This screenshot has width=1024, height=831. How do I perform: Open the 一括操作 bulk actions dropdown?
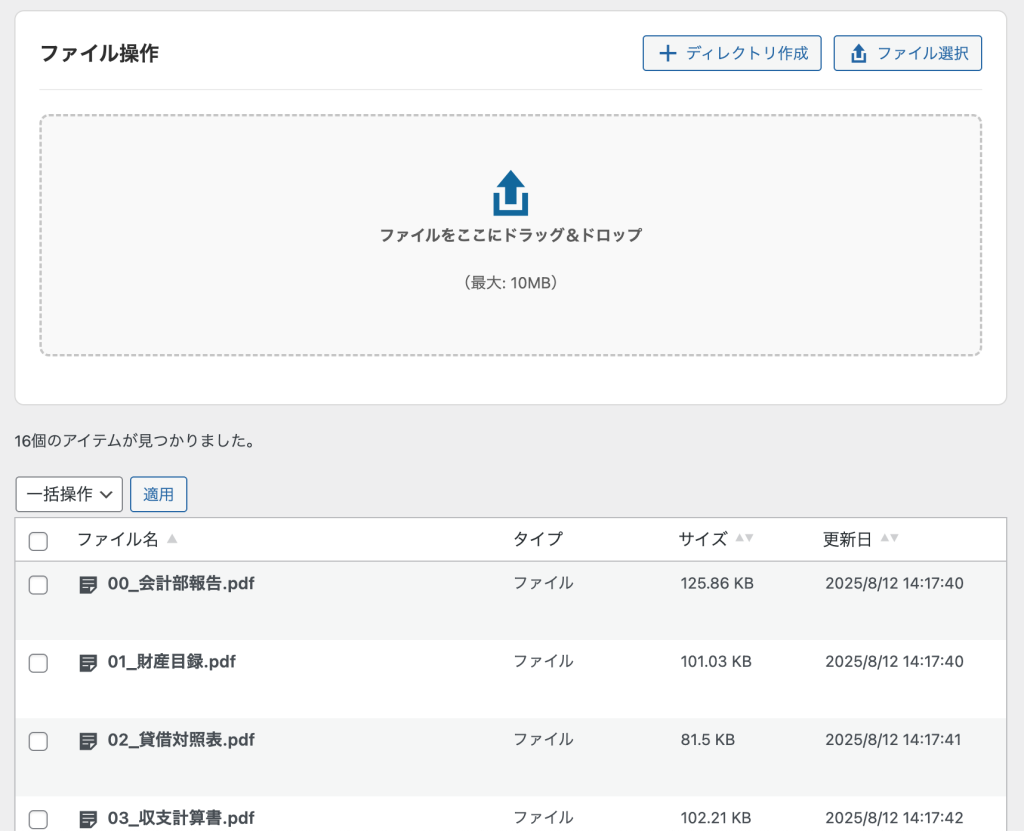[x=69, y=494]
